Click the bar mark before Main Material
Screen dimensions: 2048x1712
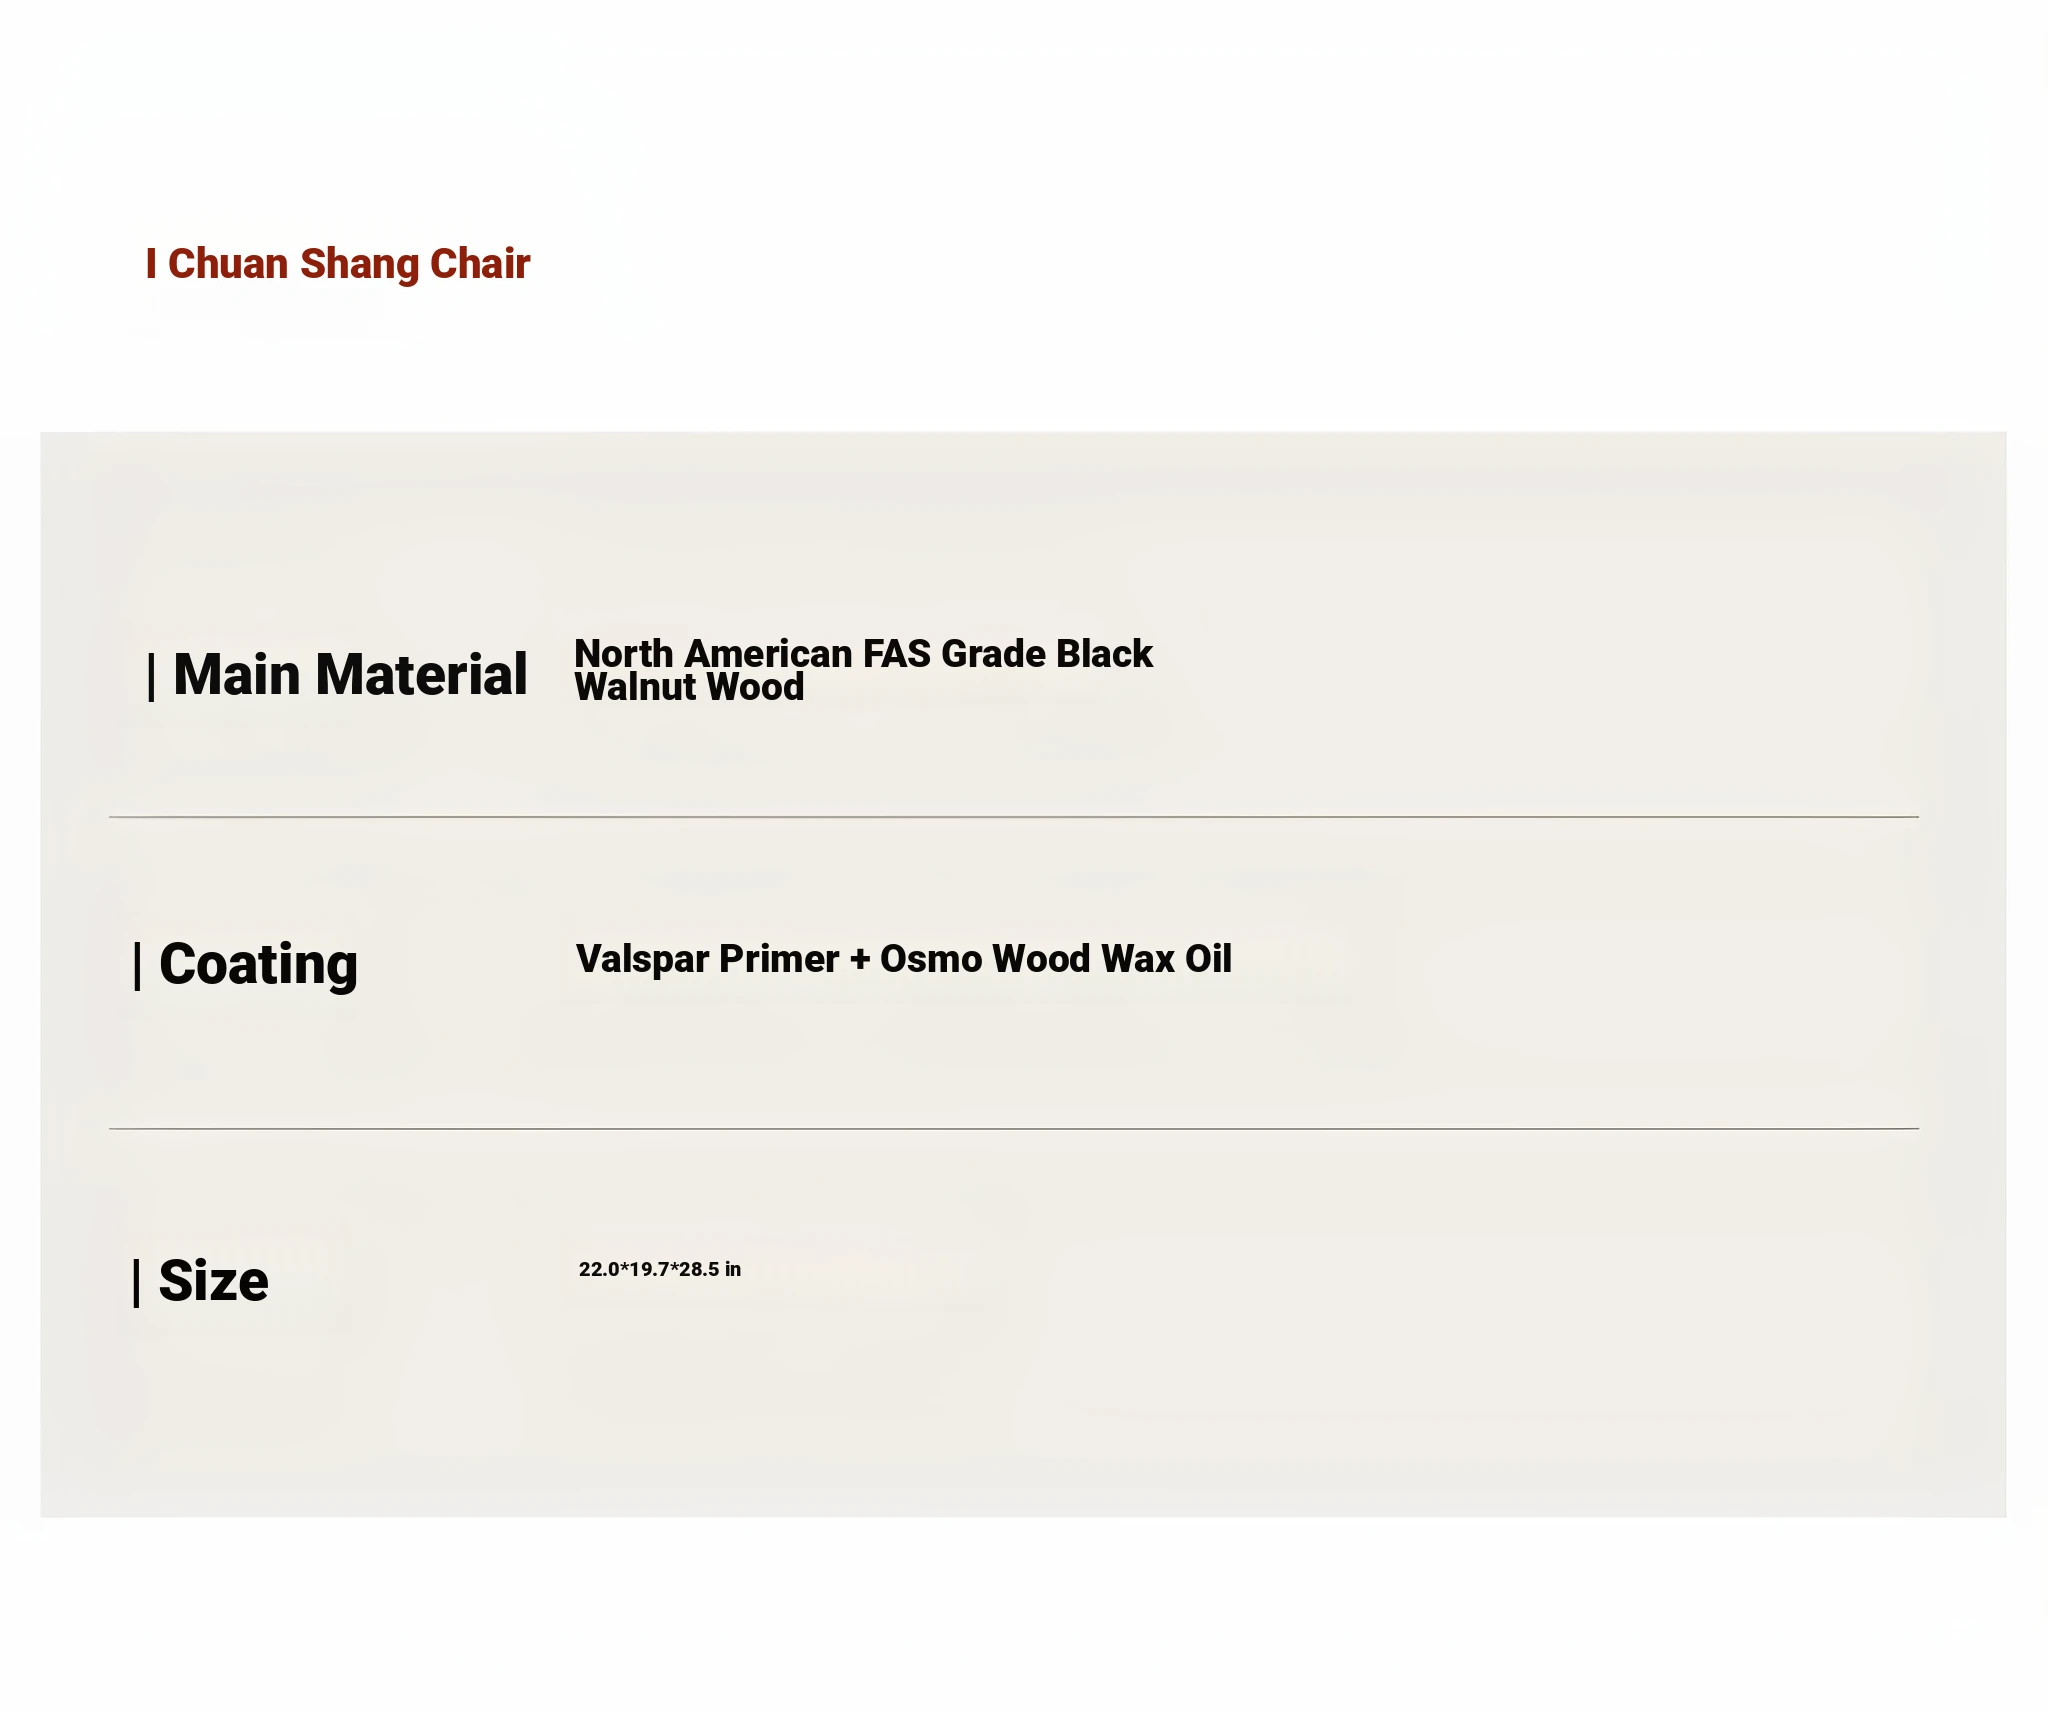click(x=151, y=677)
